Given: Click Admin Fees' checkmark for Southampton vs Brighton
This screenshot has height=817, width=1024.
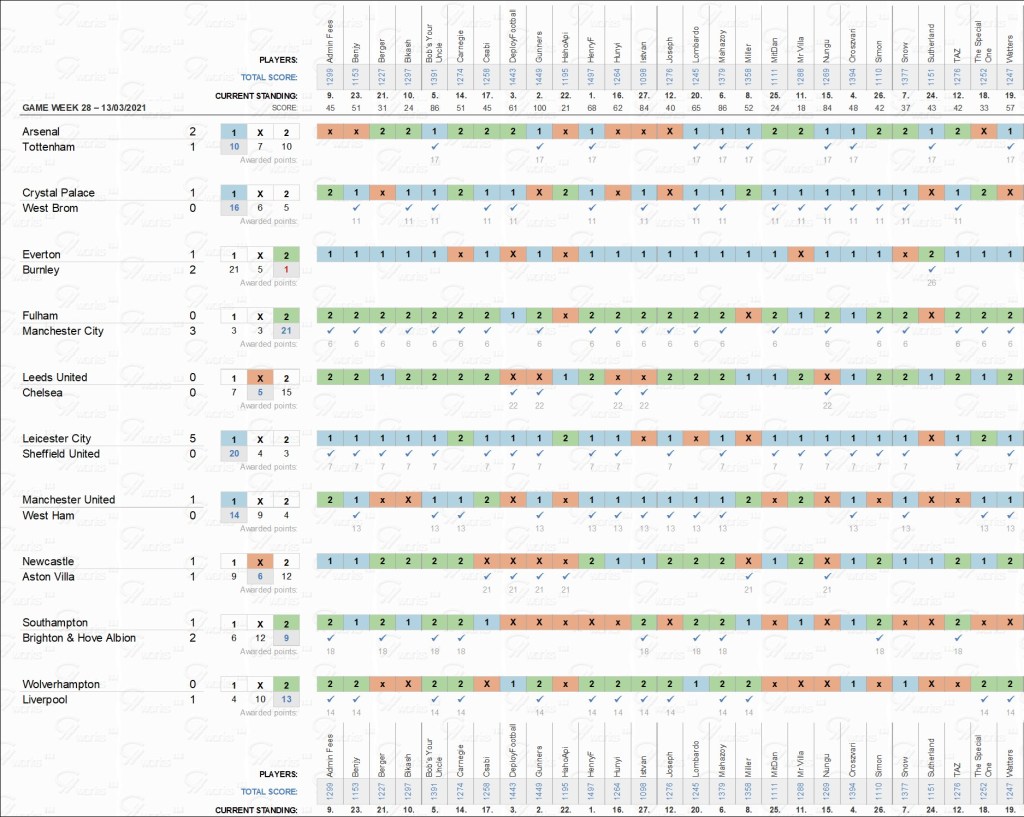Looking at the screenshot, I should click(330, 638).
